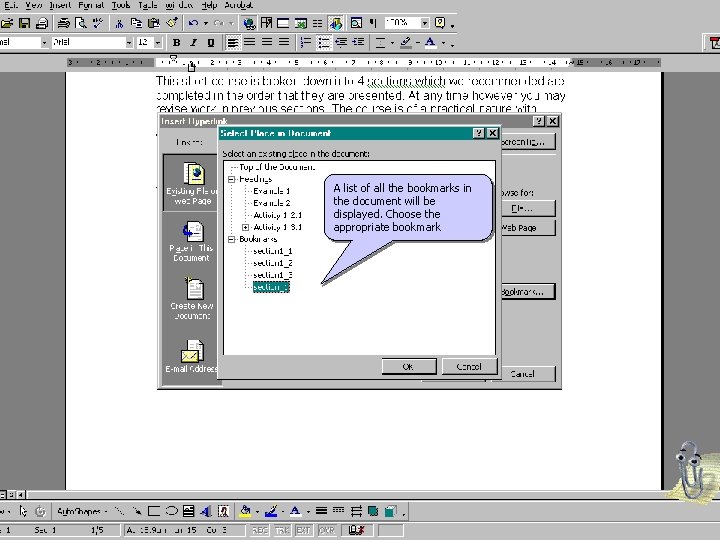The image size is (720, 540).
Task: Click the Web Page browse button
Action: (528, 228)
